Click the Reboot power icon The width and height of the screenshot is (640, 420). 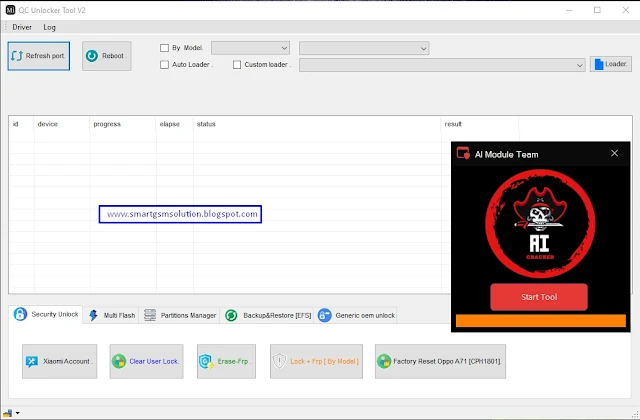92,56
